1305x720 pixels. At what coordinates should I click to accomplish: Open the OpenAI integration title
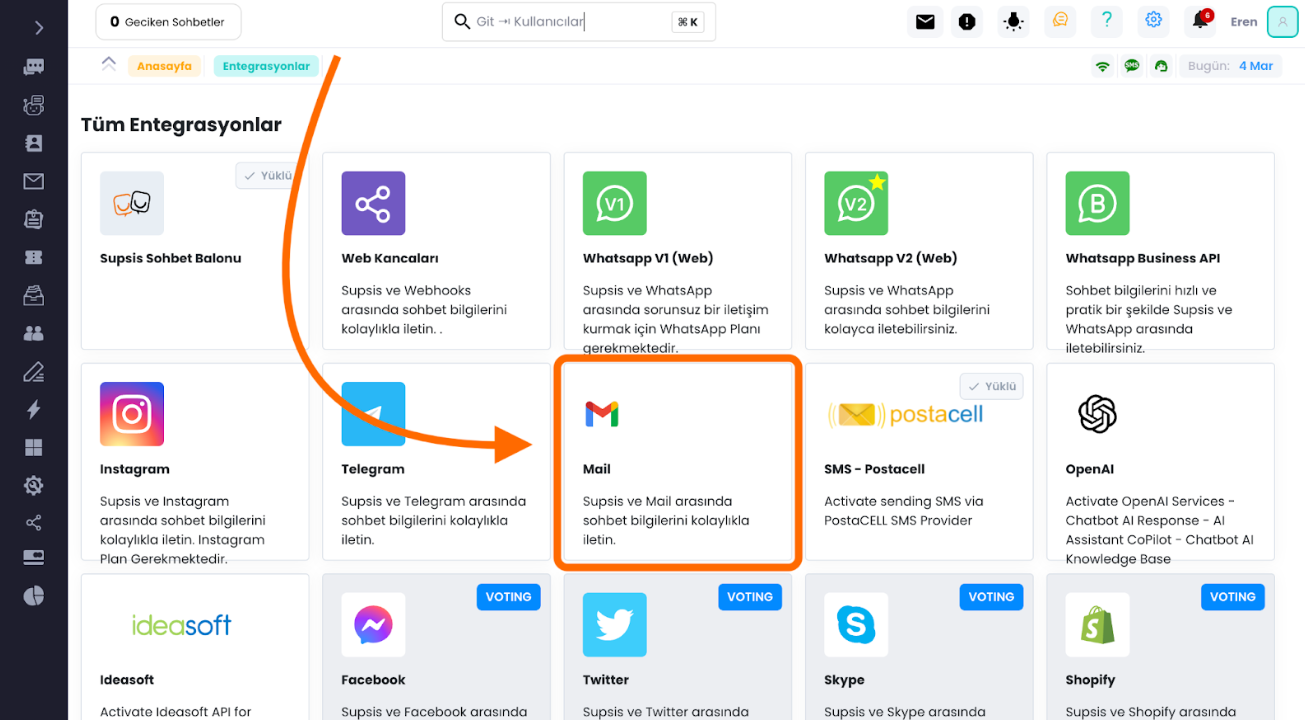point(1090,469)
